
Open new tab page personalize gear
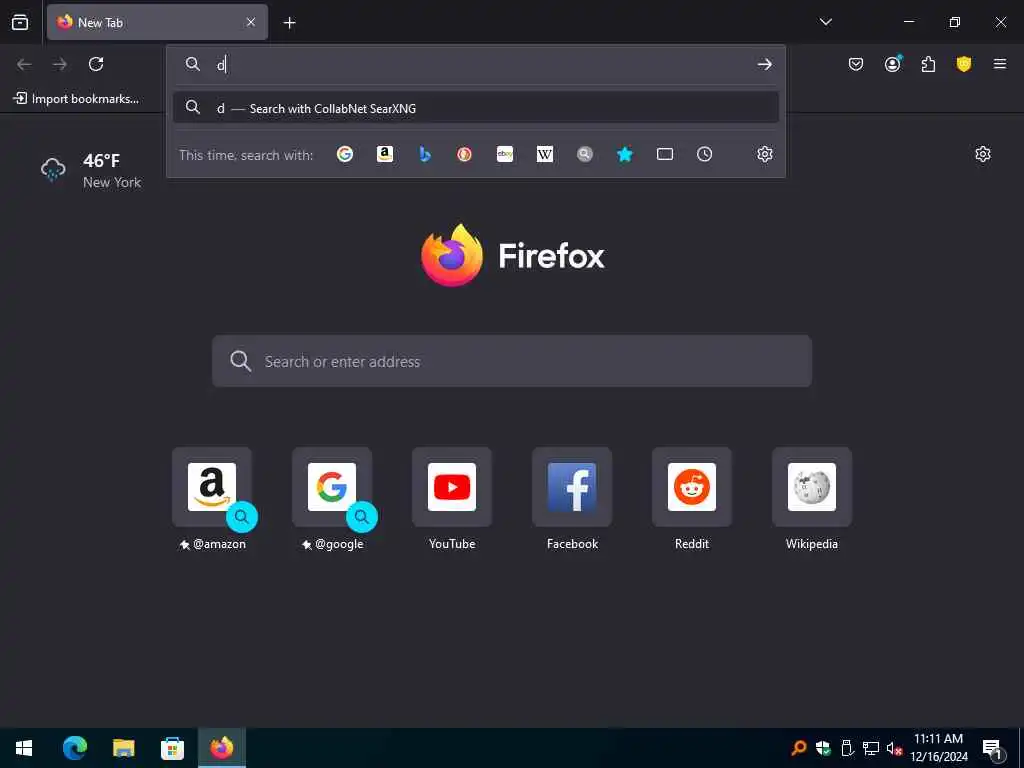983,154
